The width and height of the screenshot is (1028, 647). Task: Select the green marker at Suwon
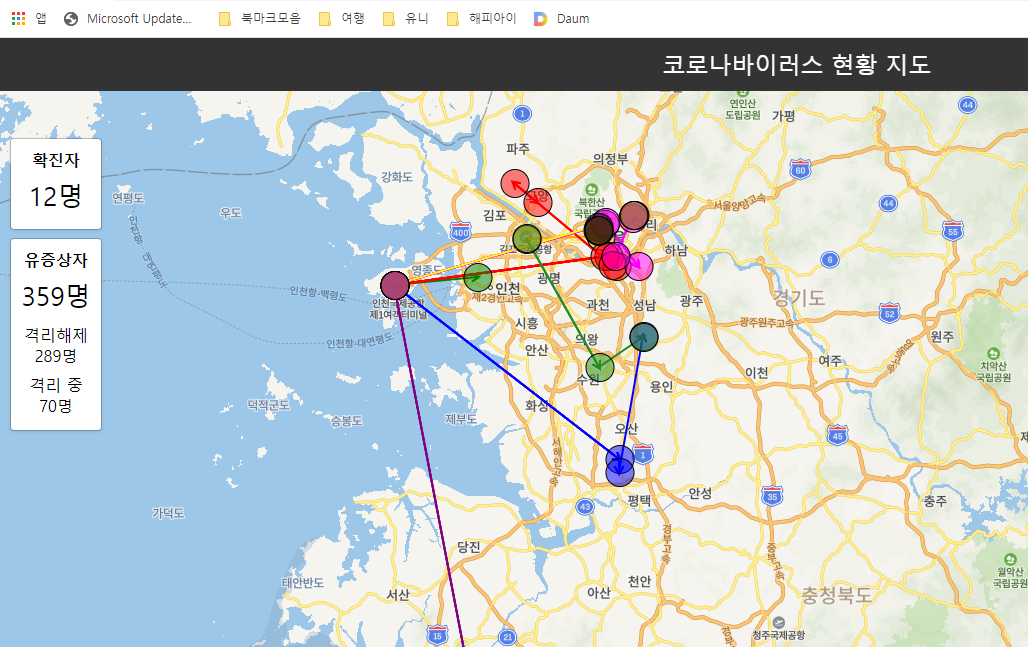point(600,367)
